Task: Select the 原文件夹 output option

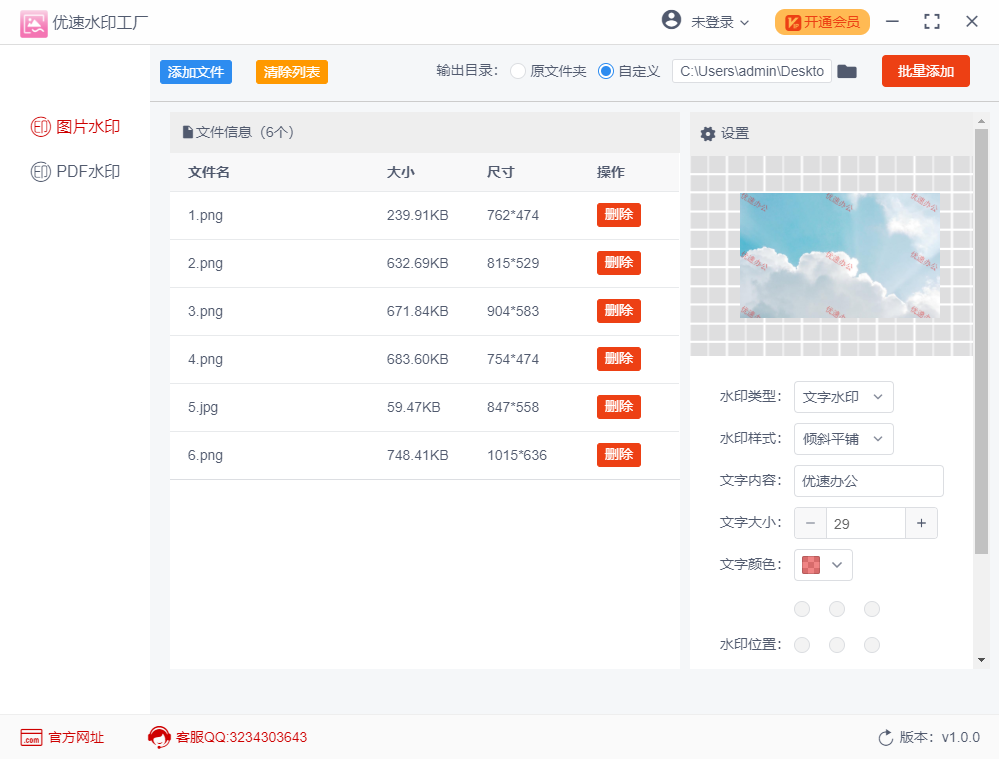Action: [x=518, y=71]
